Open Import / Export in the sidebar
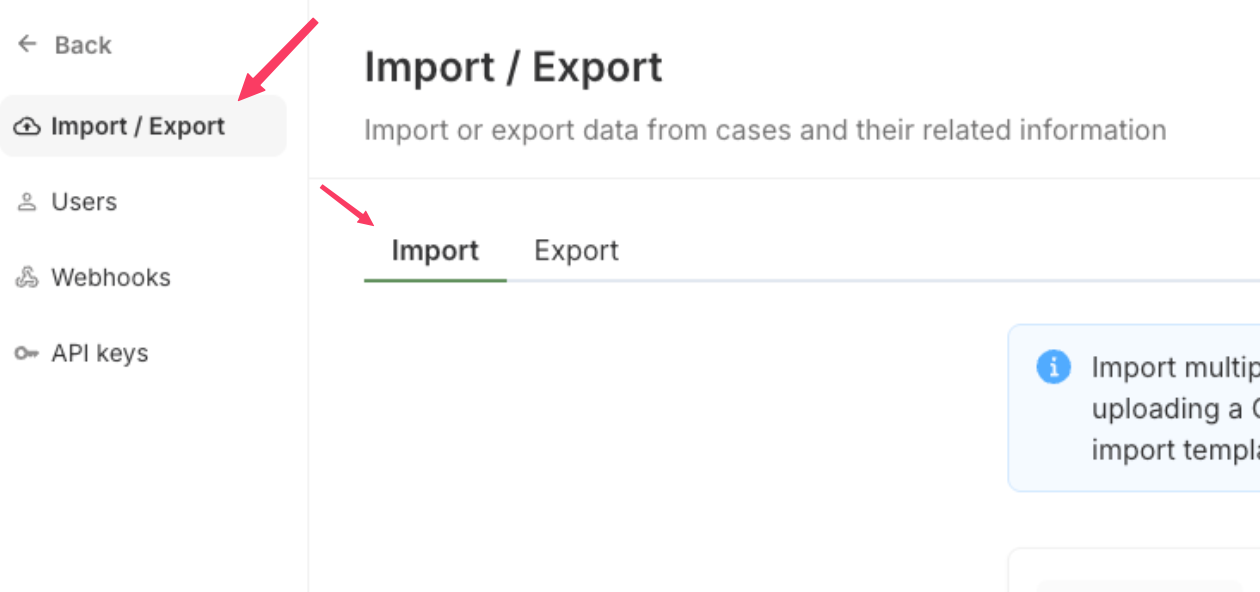Image resolution: width=1260 pixels, height=592 pixels. coord(138,126)
